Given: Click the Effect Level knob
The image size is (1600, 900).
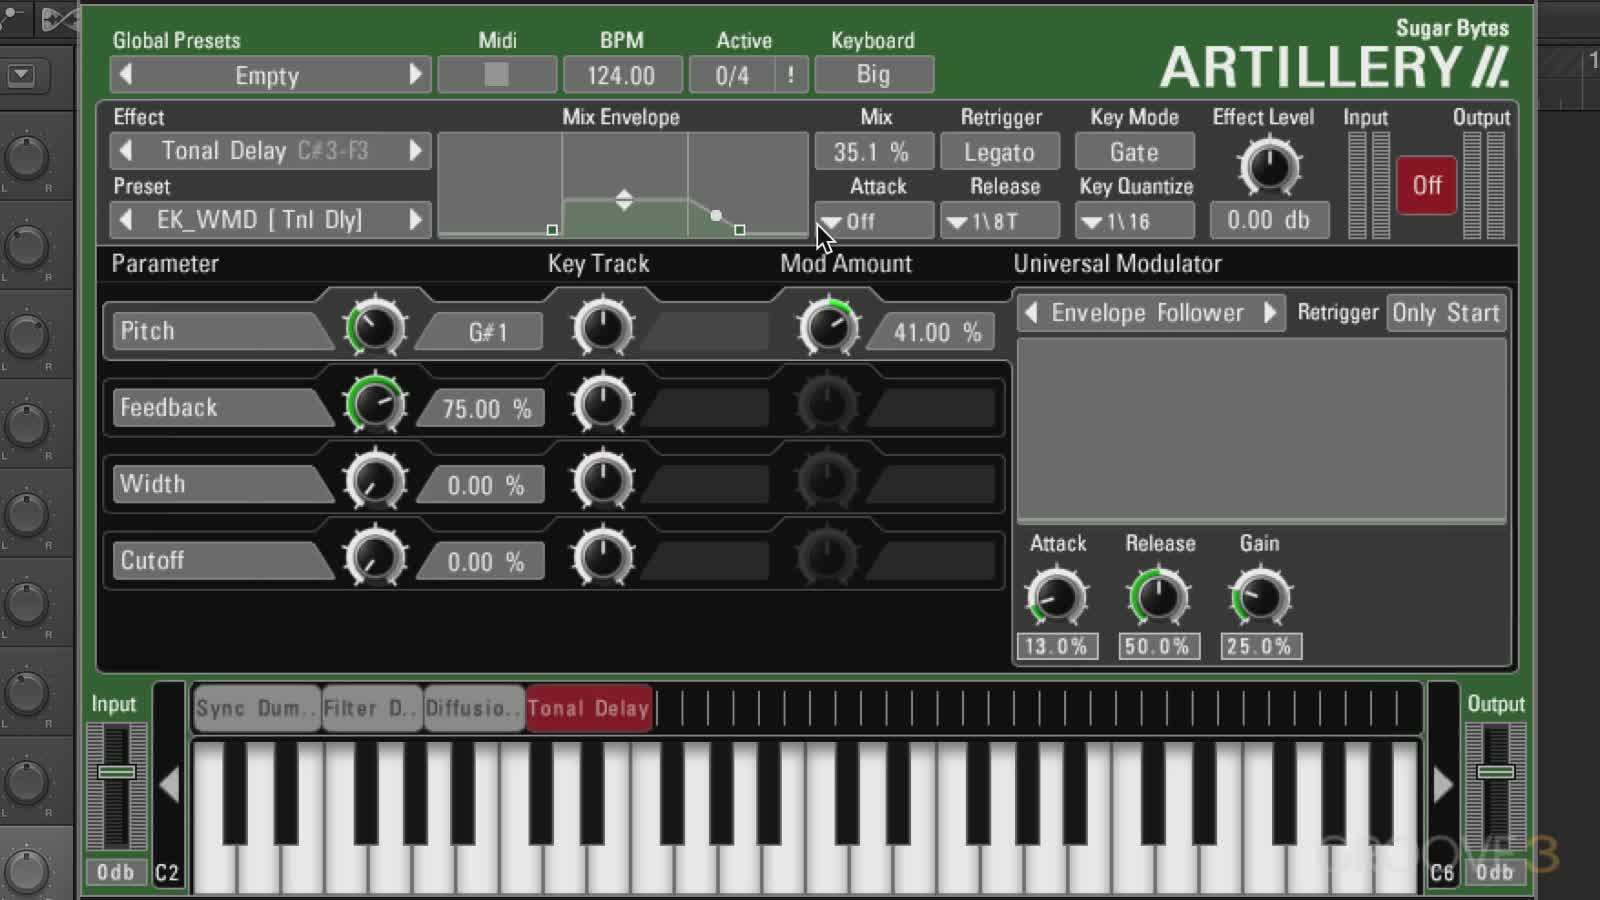Looking at the screenshot, I should 1269,167.
